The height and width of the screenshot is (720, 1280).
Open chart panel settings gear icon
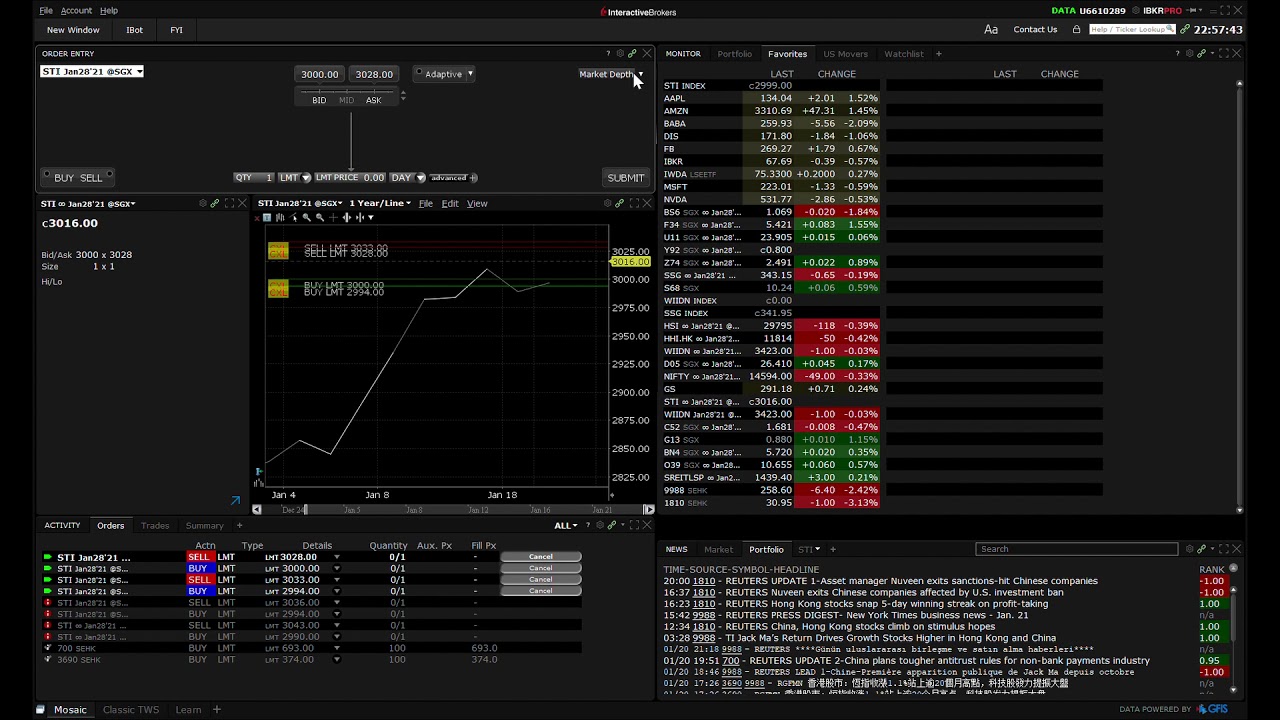[x=606, y=203]
